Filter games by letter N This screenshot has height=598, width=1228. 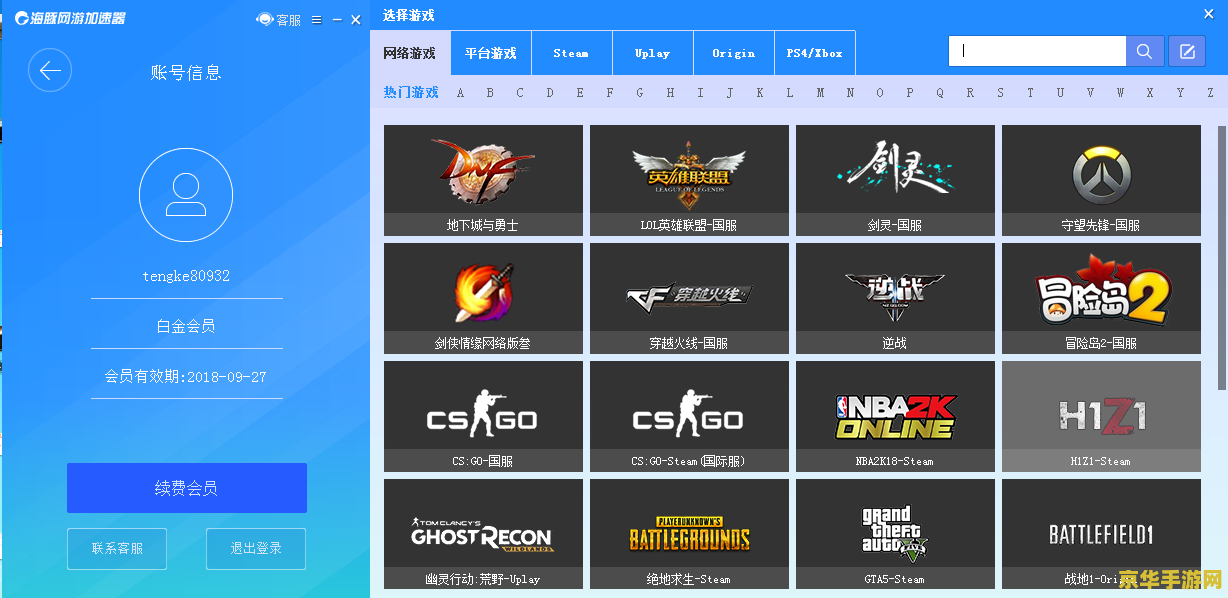coord(850,93)
